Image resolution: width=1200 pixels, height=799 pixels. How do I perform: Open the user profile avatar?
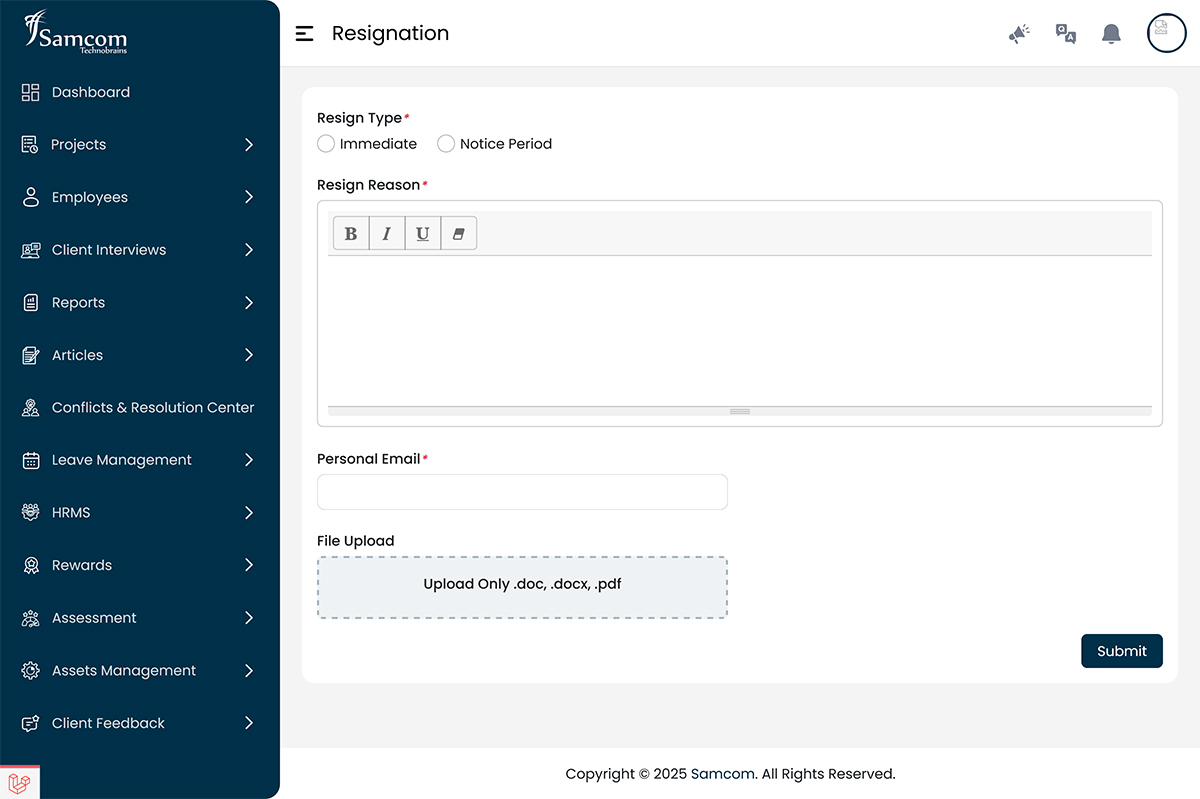coord(1166,33)
